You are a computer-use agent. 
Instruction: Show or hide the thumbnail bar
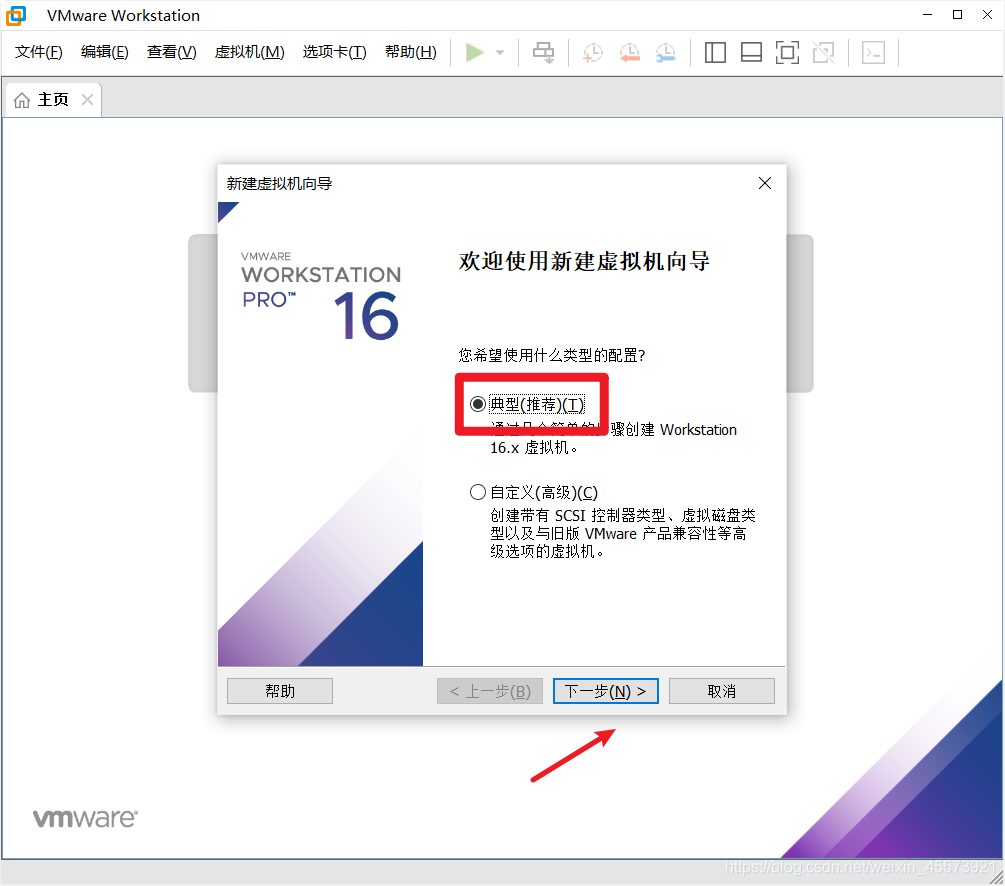751,52
